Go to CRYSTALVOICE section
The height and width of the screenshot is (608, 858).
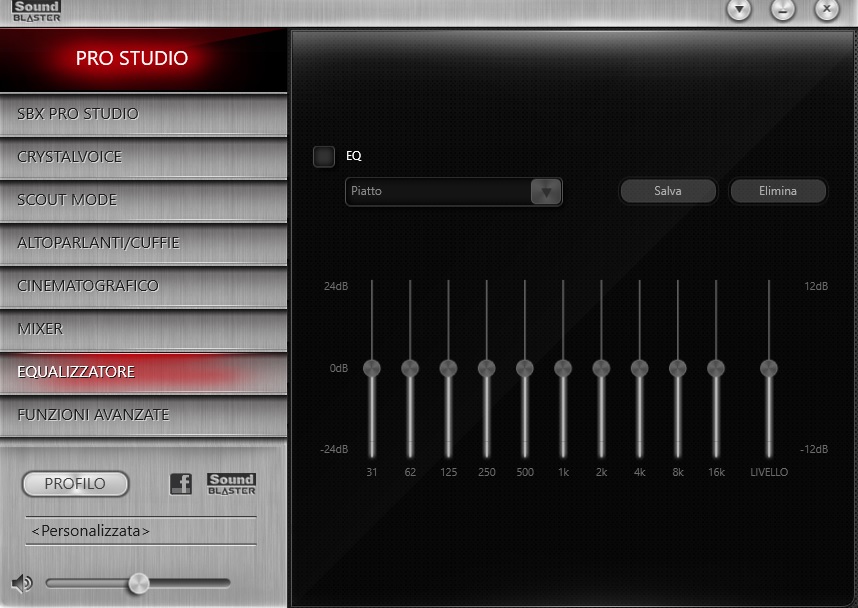tap(143, 158)
